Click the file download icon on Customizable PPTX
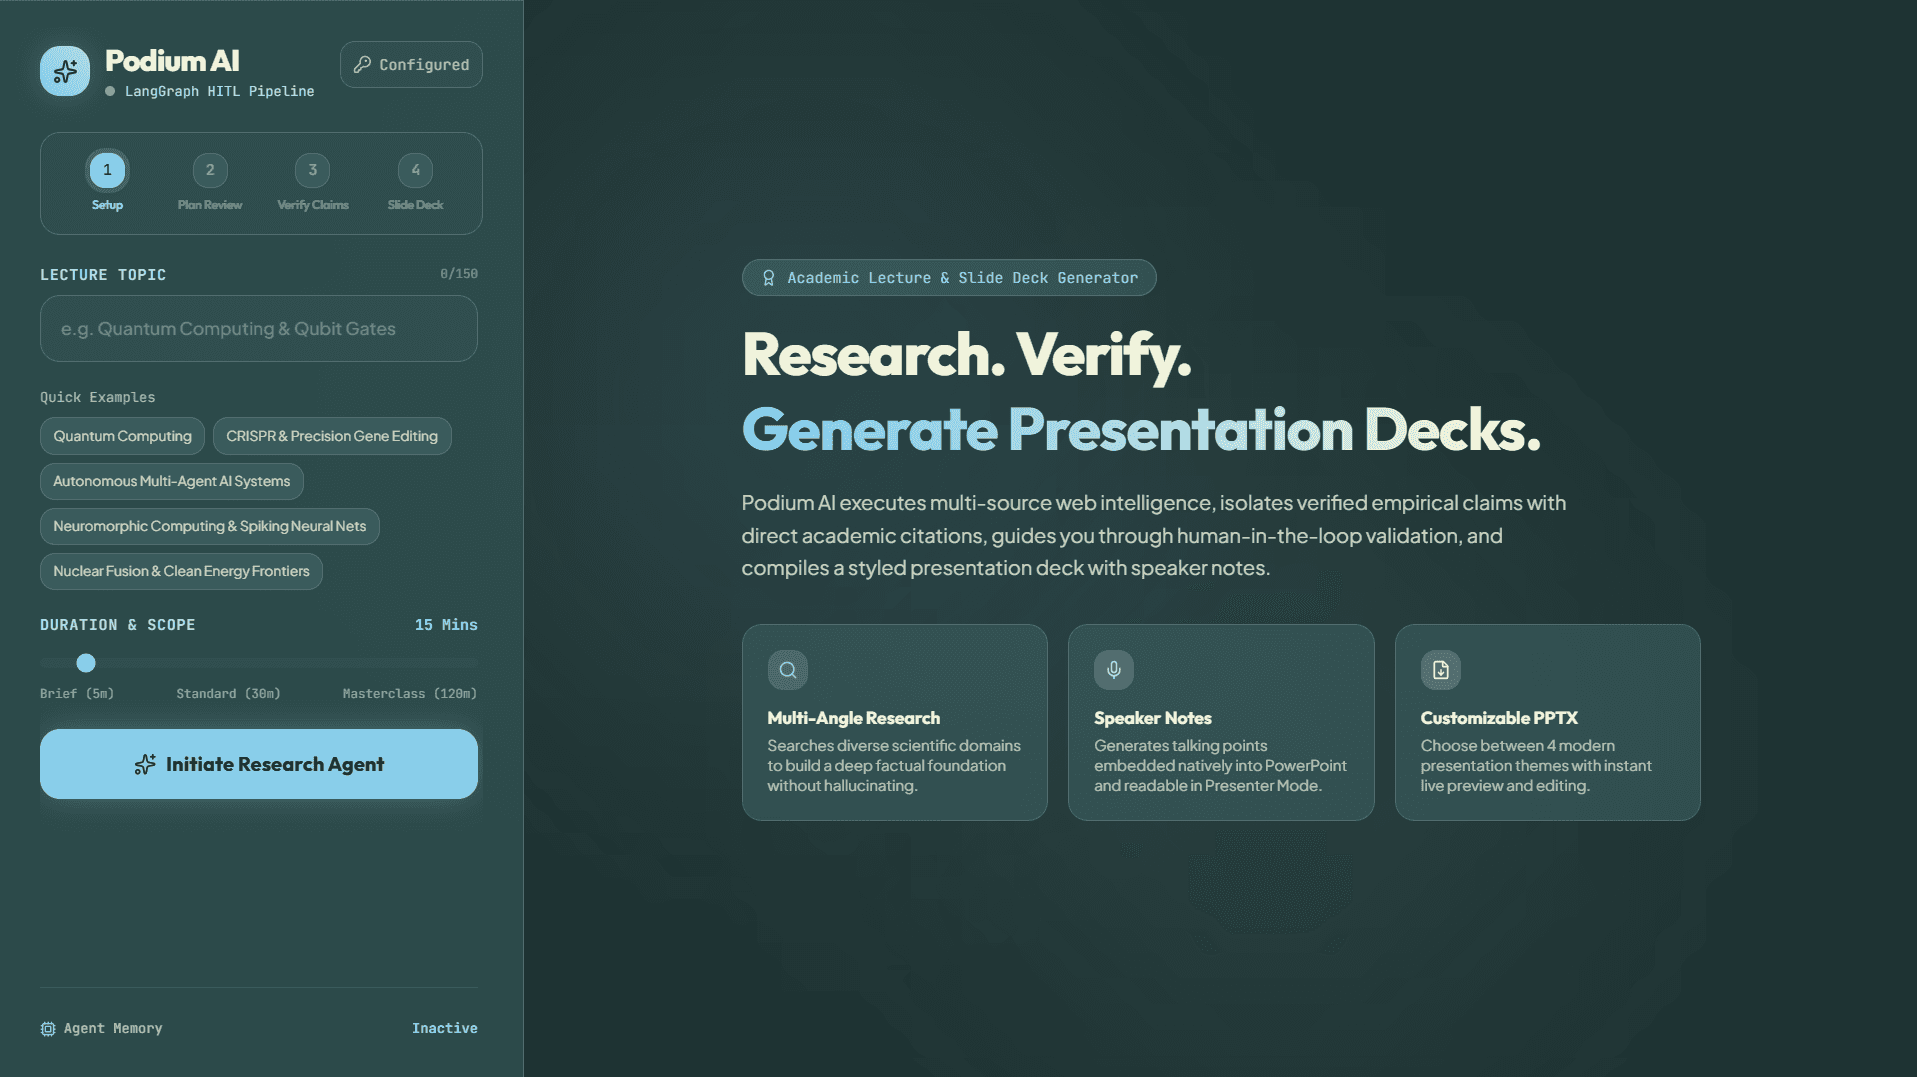This screenshot has height=1077, width=1917. 1441,670
